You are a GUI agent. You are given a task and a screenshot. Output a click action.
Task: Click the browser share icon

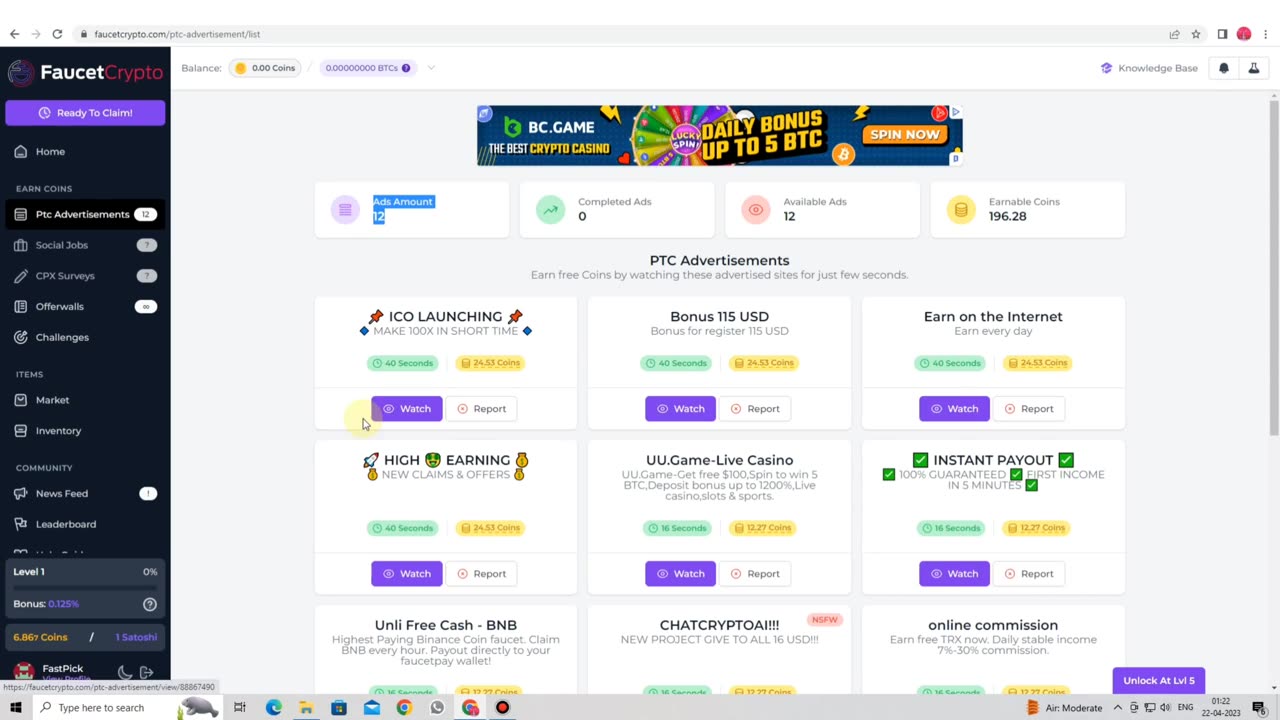pyautogui.click(x=1174, y=34)
